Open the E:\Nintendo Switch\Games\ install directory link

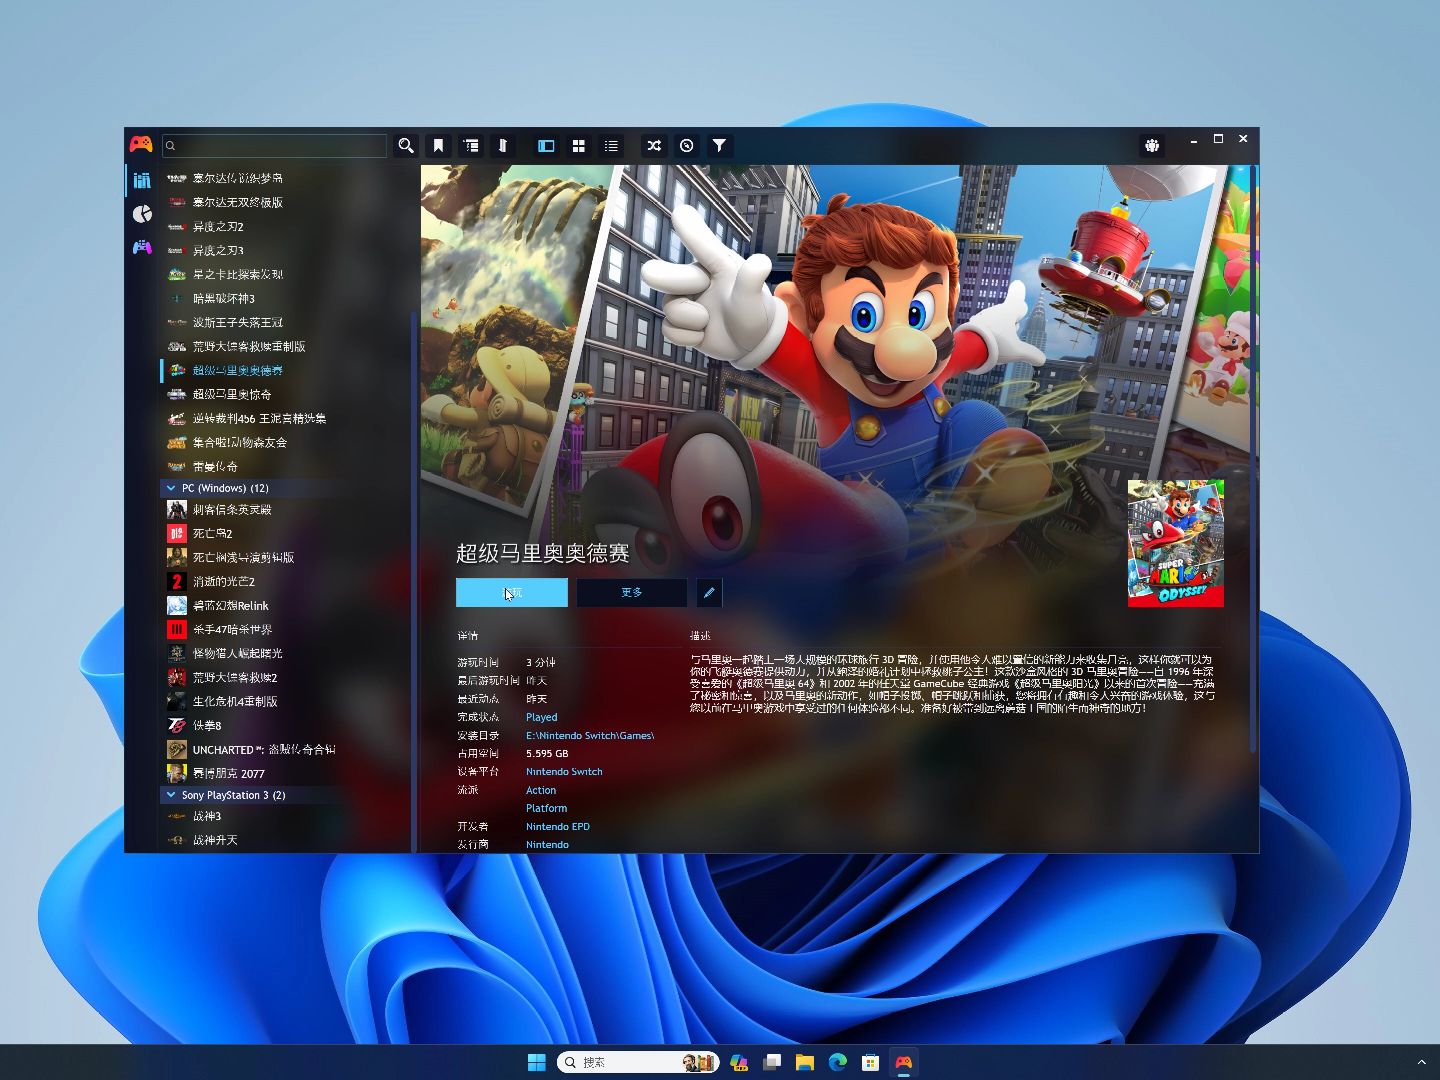pos(590,736)
